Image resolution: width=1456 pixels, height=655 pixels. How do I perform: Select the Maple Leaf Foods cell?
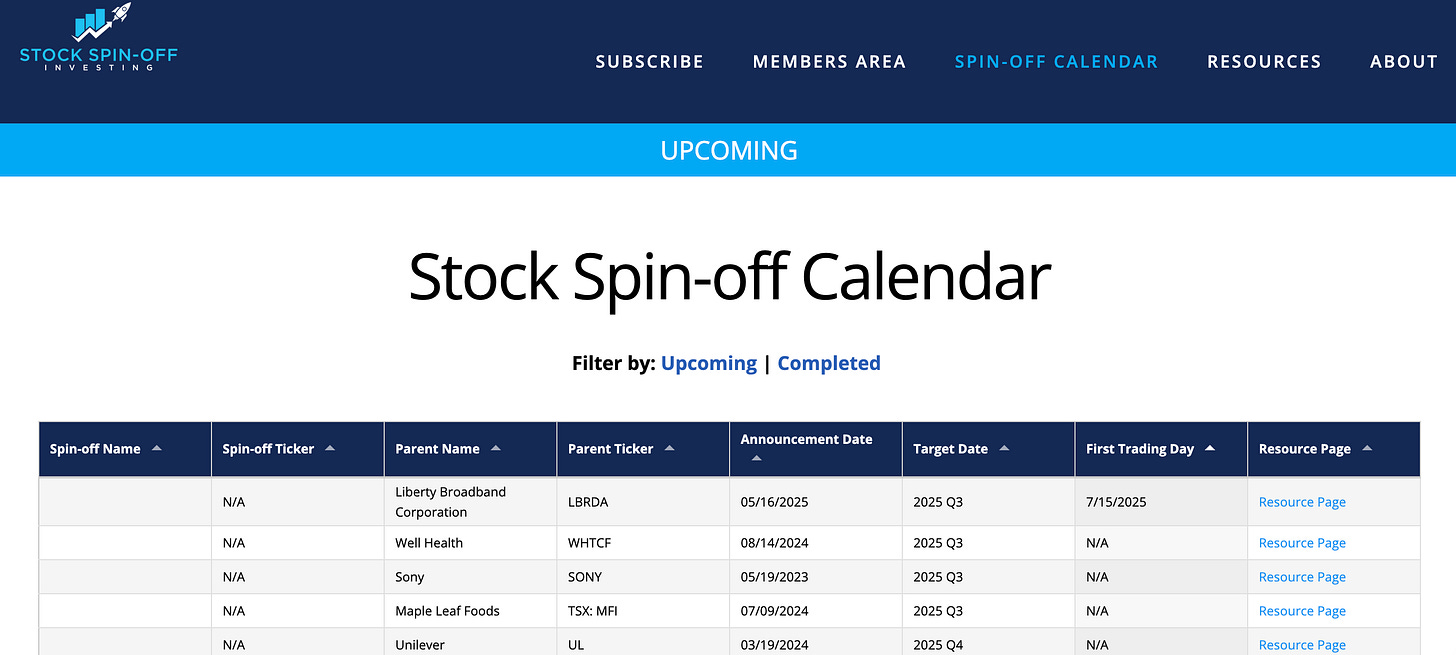point(470,611)
